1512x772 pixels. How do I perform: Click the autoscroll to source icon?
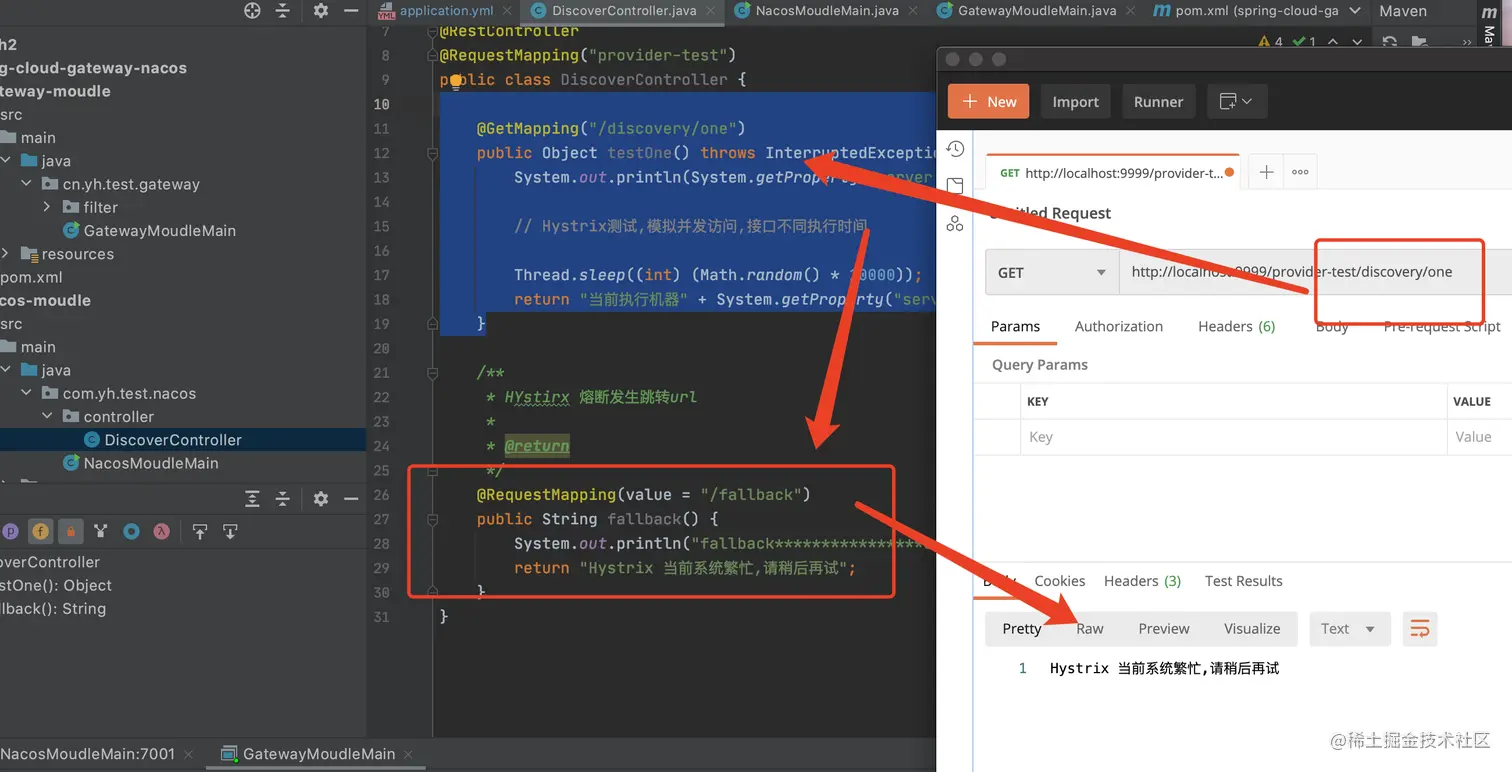tap(200, 532)
